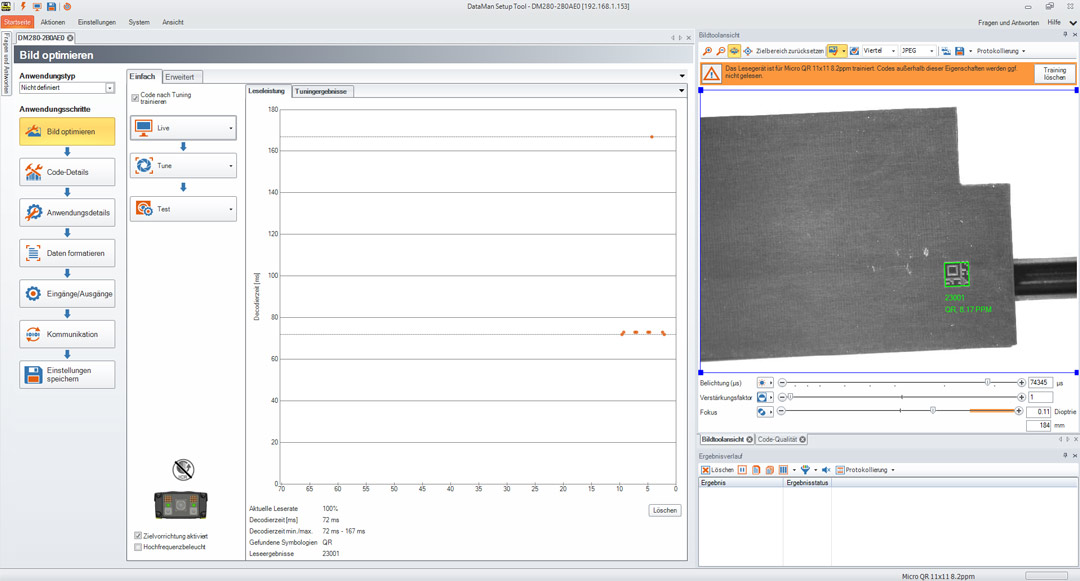Go to Anwendungsdetails step

(67, 213)
